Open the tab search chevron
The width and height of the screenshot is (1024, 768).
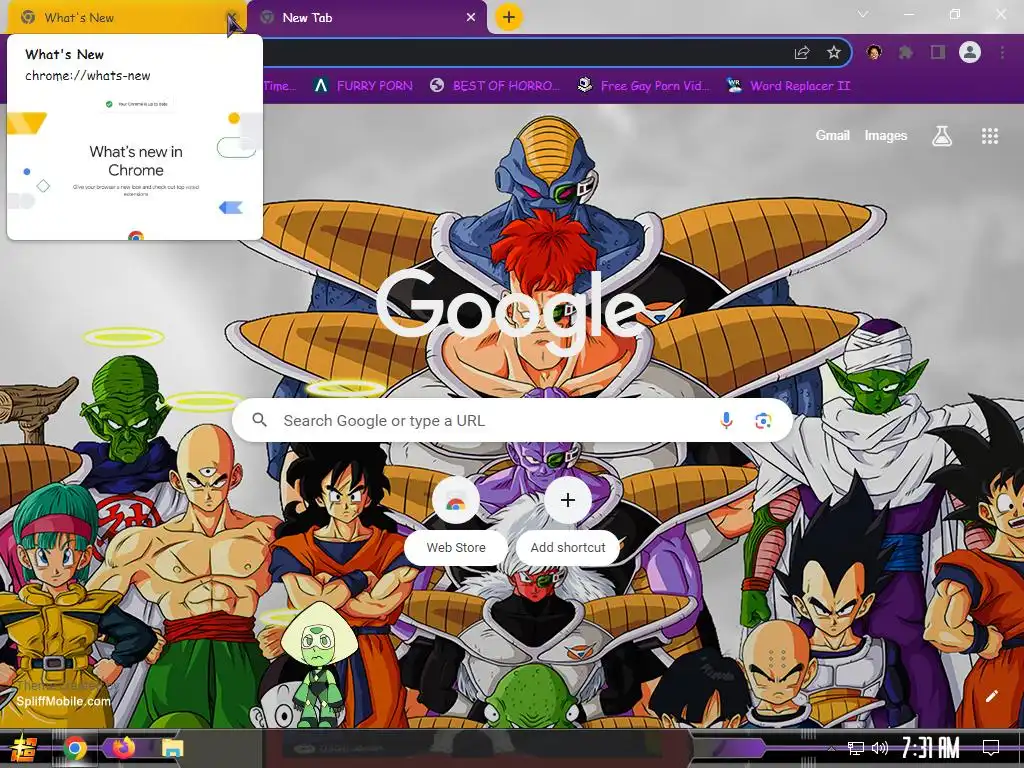(863, 14)
